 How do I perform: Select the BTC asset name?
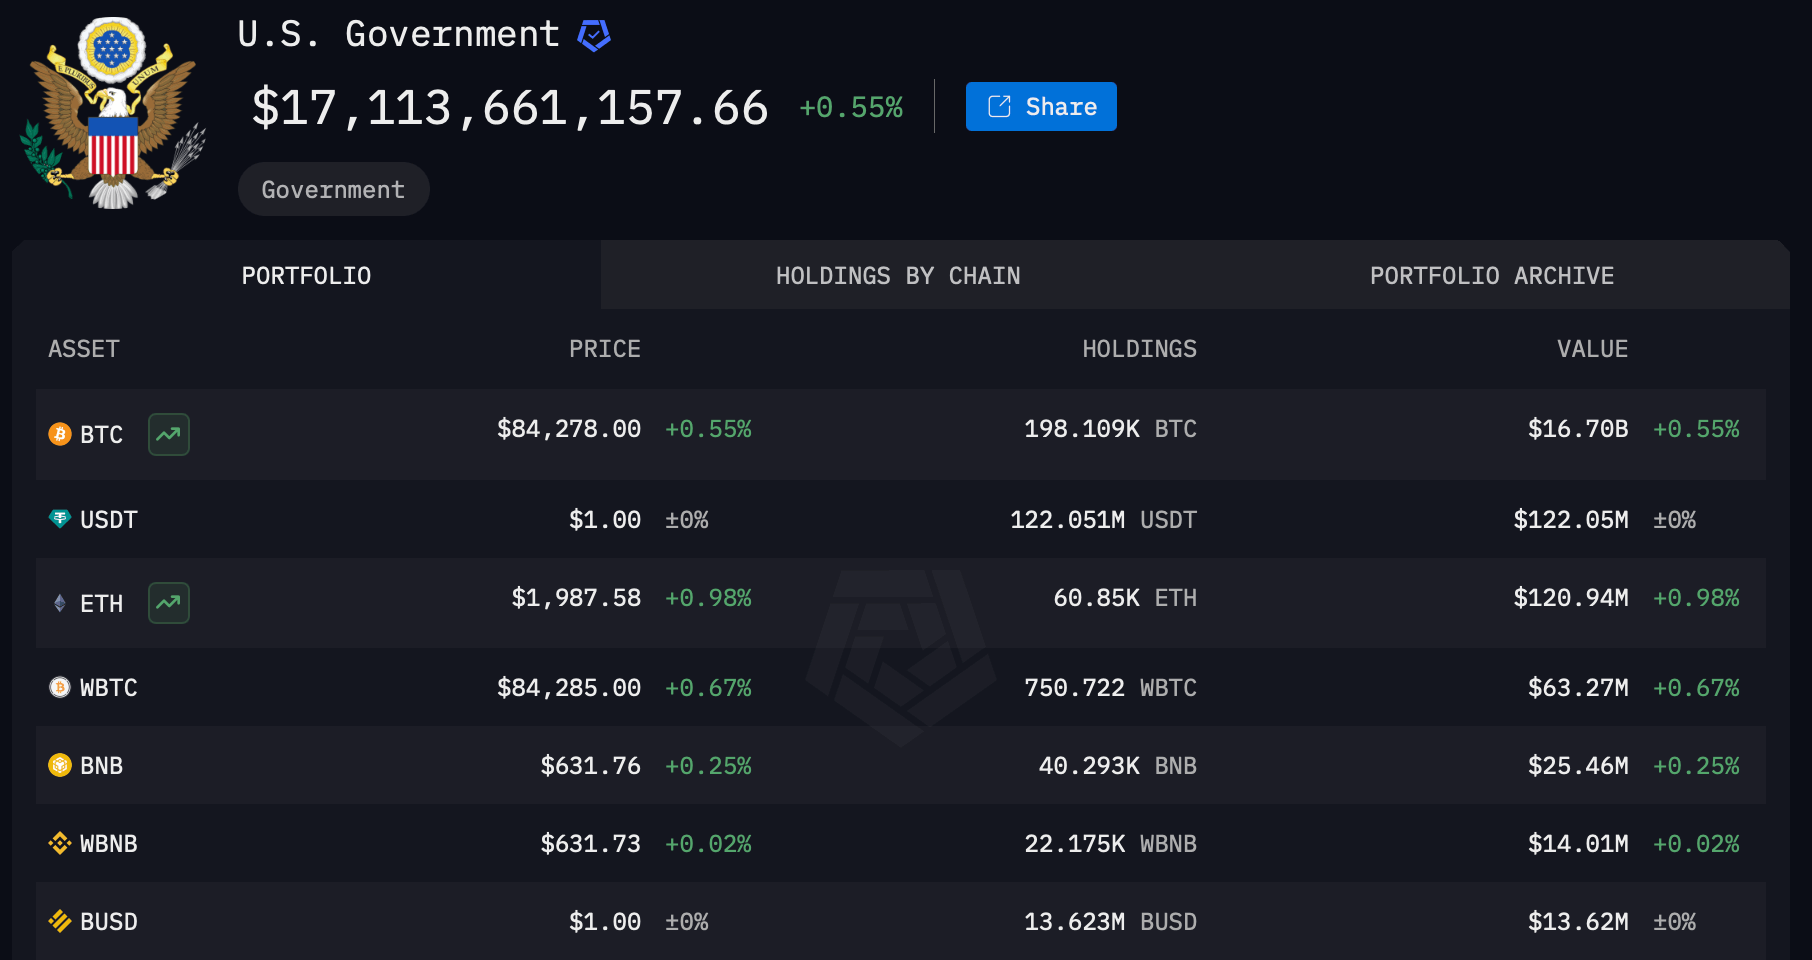101,435
